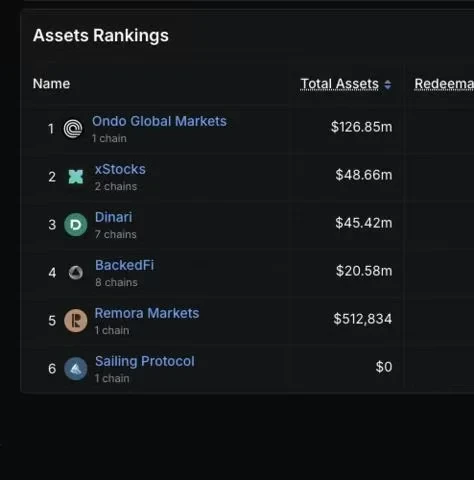Open the Remora Markets link
The height and width of the screenshot is (480, 474).
[x=147, y=313]
